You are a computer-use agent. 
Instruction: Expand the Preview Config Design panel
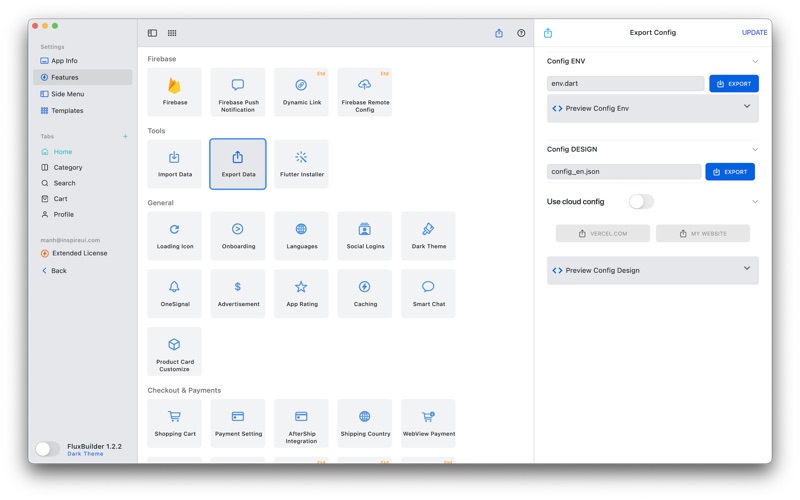[653, 270]
